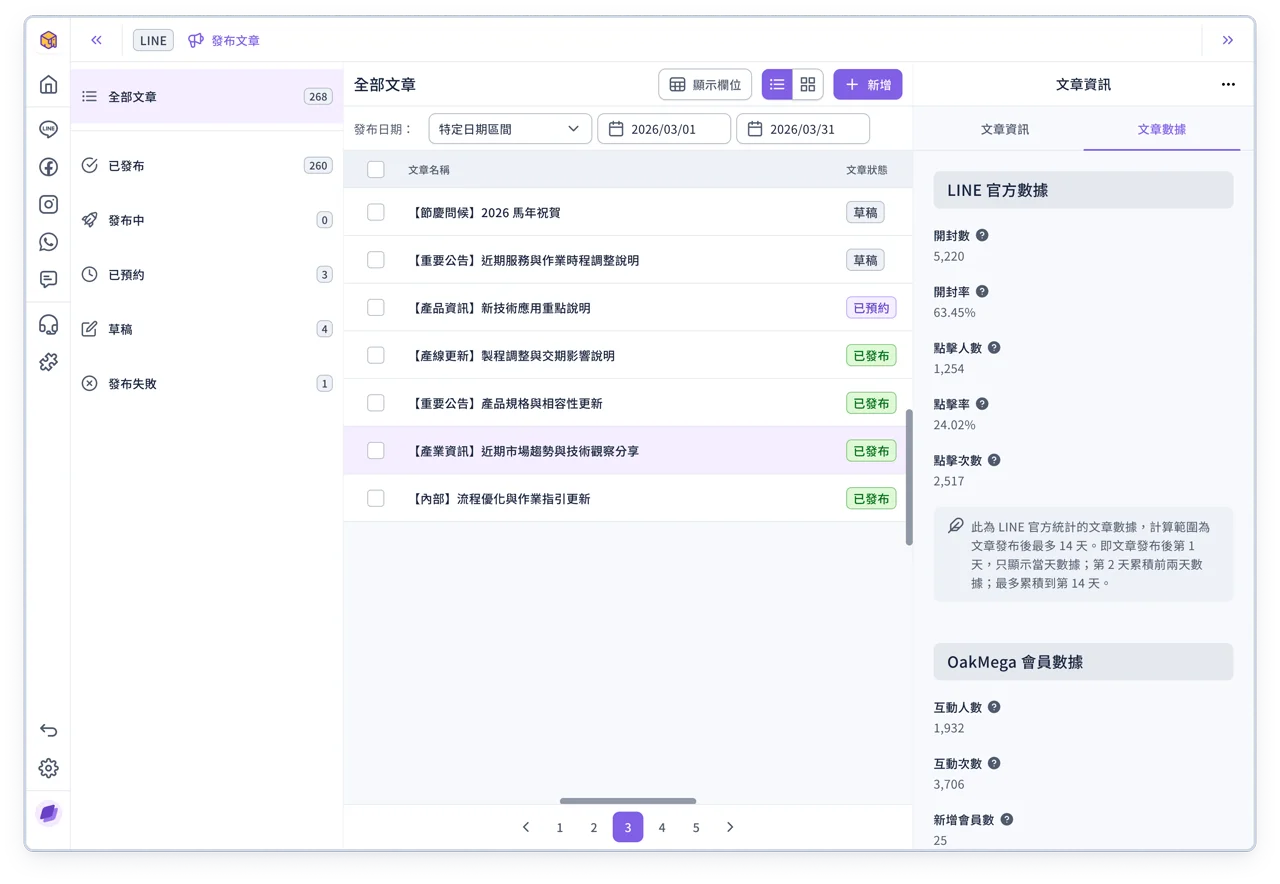Viewport: 1280px width, 884px height.
Task: Go to the previous page arrow
Action: [526, 827]
